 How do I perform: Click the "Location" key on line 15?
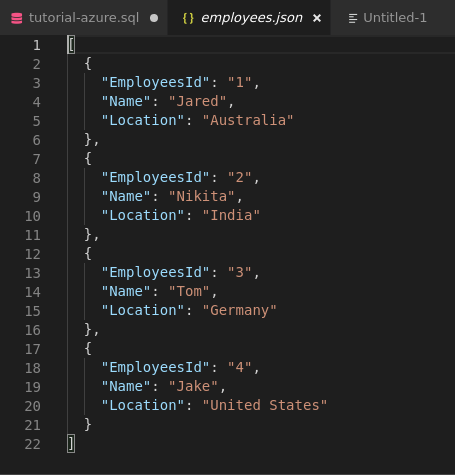tap(143, 310)
